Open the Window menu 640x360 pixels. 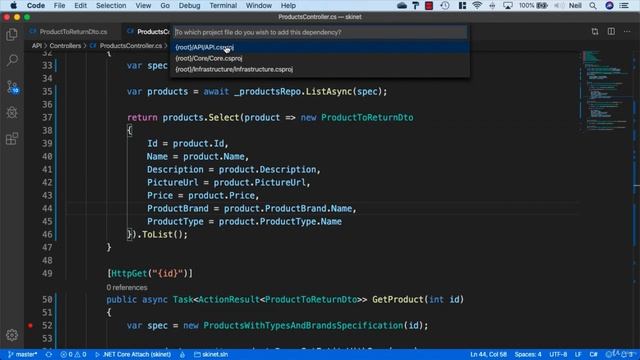[258, 5]
